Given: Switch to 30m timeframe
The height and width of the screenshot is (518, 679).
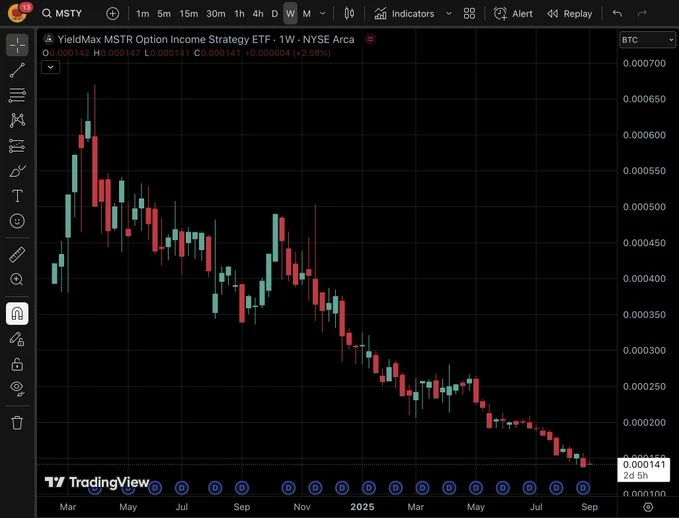Looking at the screenshot, I should click(x=216, y=14).
